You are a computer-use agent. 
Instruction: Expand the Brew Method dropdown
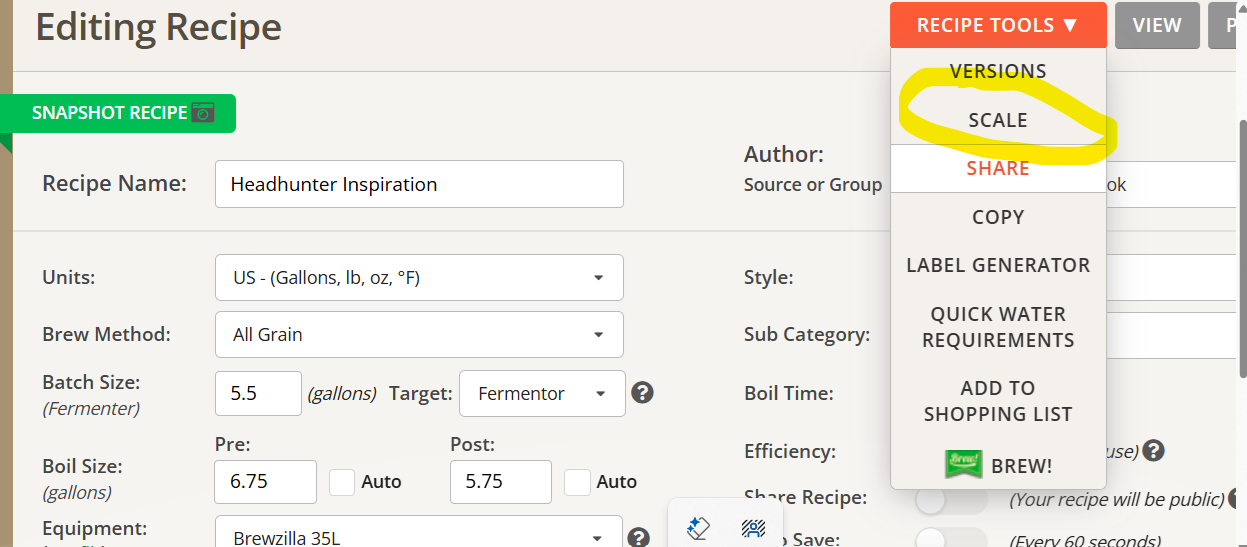(419, 335)
